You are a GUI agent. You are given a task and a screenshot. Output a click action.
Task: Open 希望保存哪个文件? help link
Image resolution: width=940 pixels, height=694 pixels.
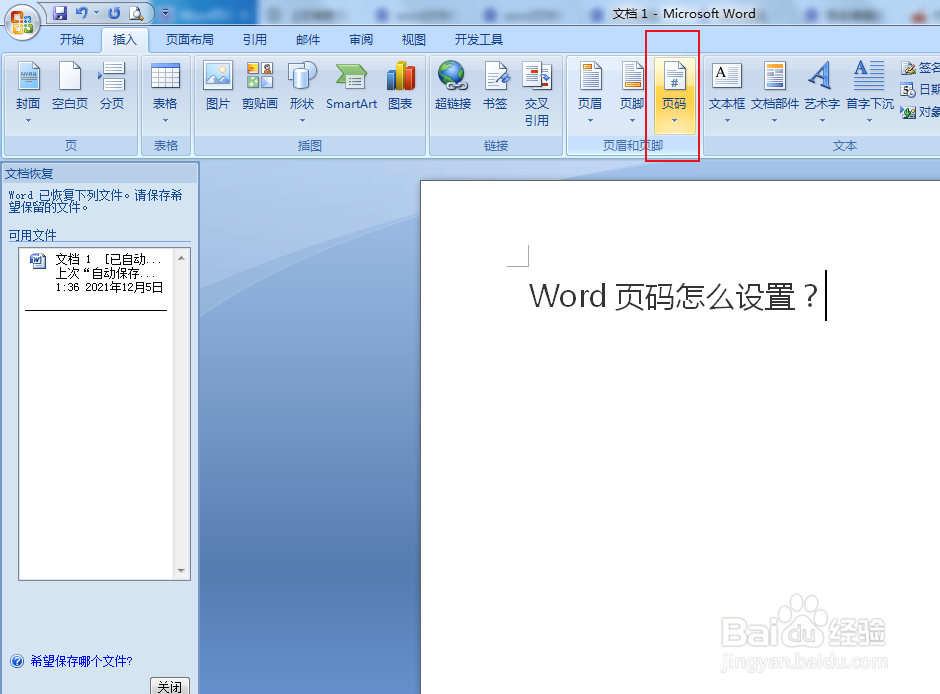(82, 661)
